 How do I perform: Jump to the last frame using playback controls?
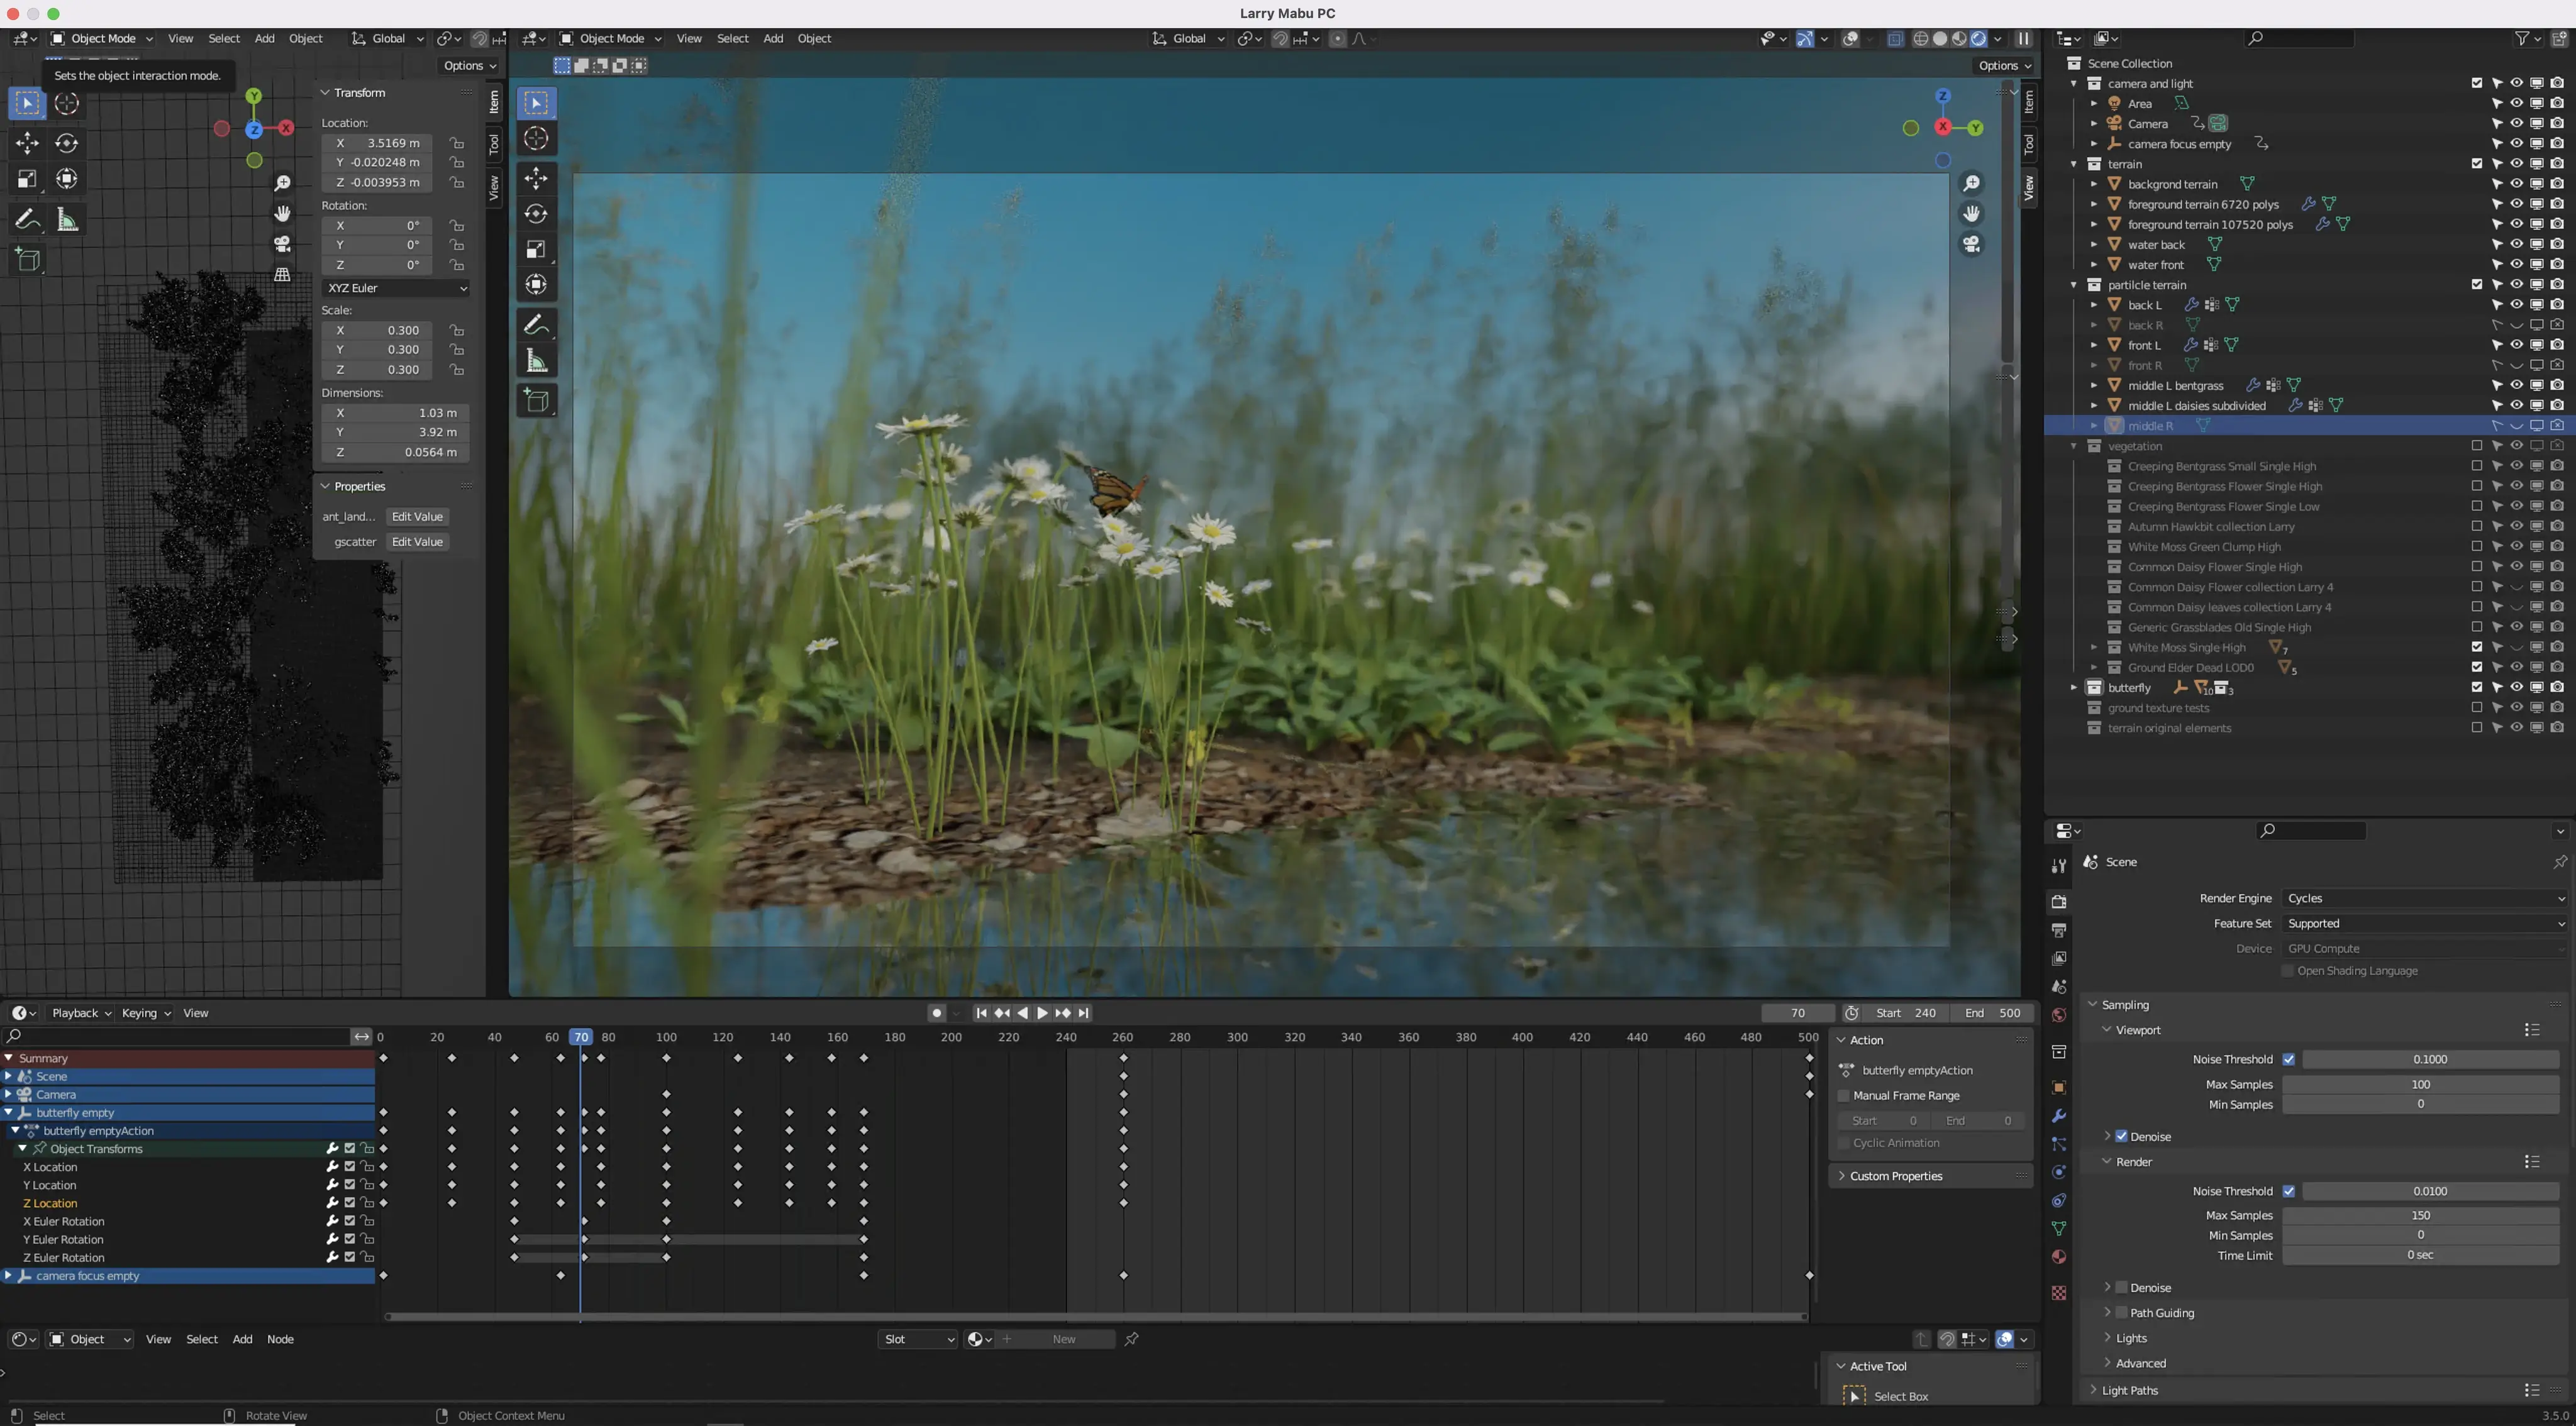tap(1083, 1012)
